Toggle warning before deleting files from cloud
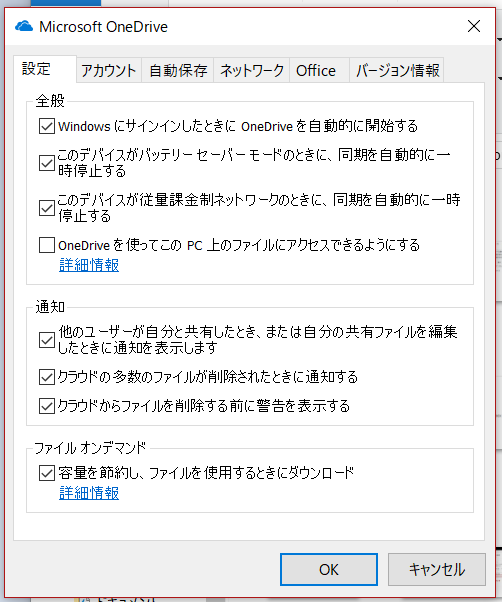 coord(47,406)
